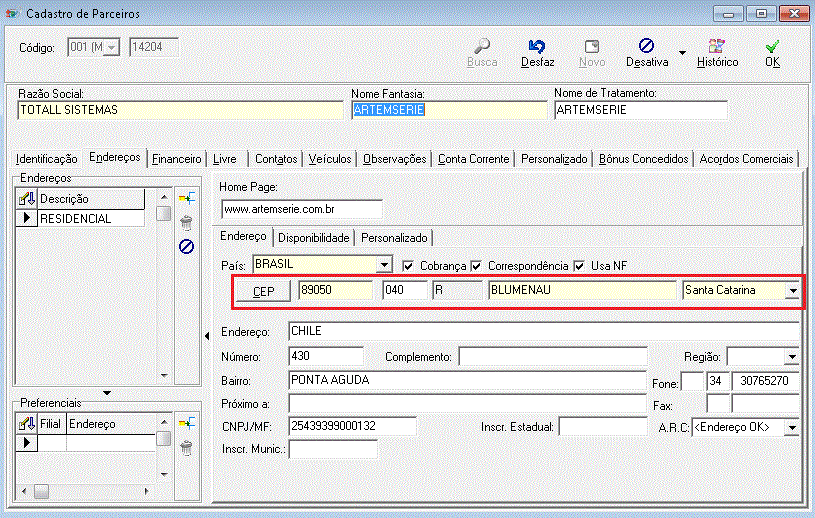Confirm with the green OK checkmark
The width and height of the screenshot is (815, 518).
[772, 46]
